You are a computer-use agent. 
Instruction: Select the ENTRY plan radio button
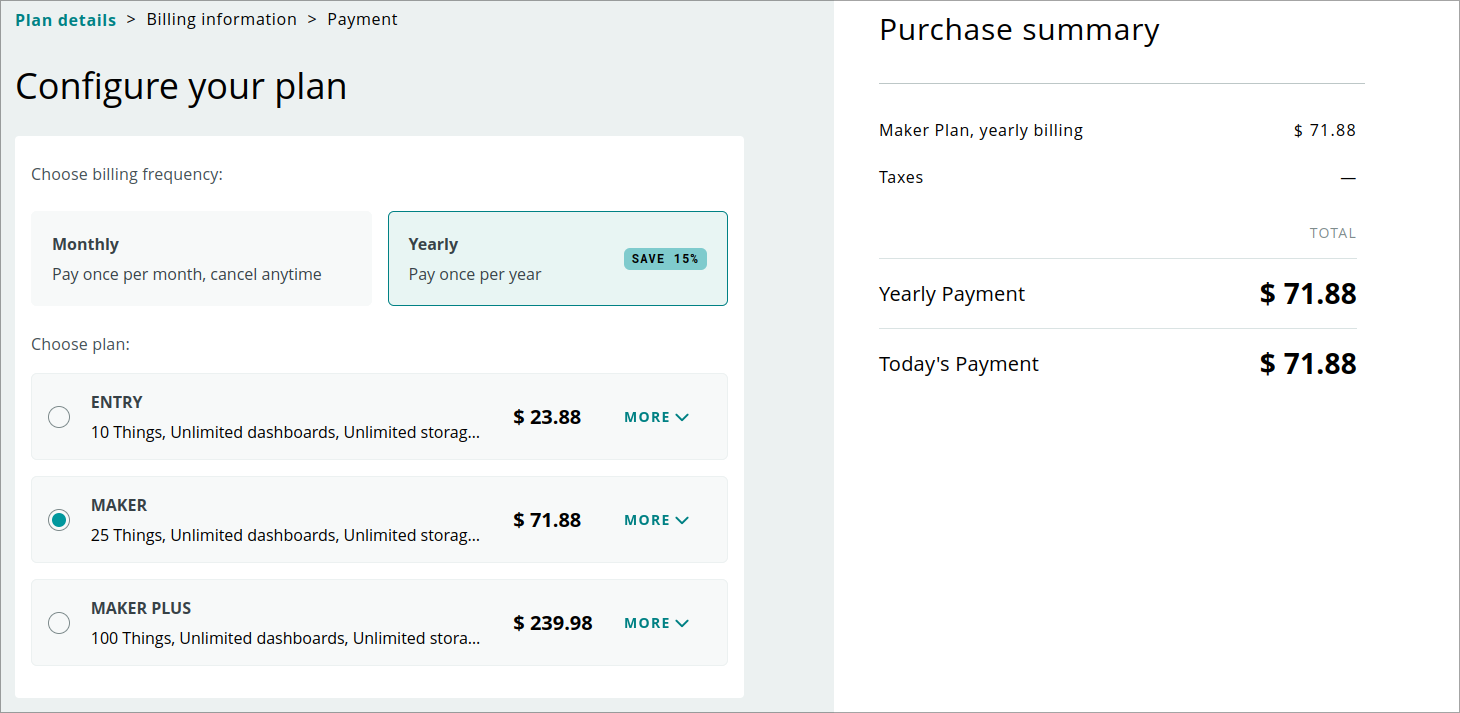(x=59, y=417)
